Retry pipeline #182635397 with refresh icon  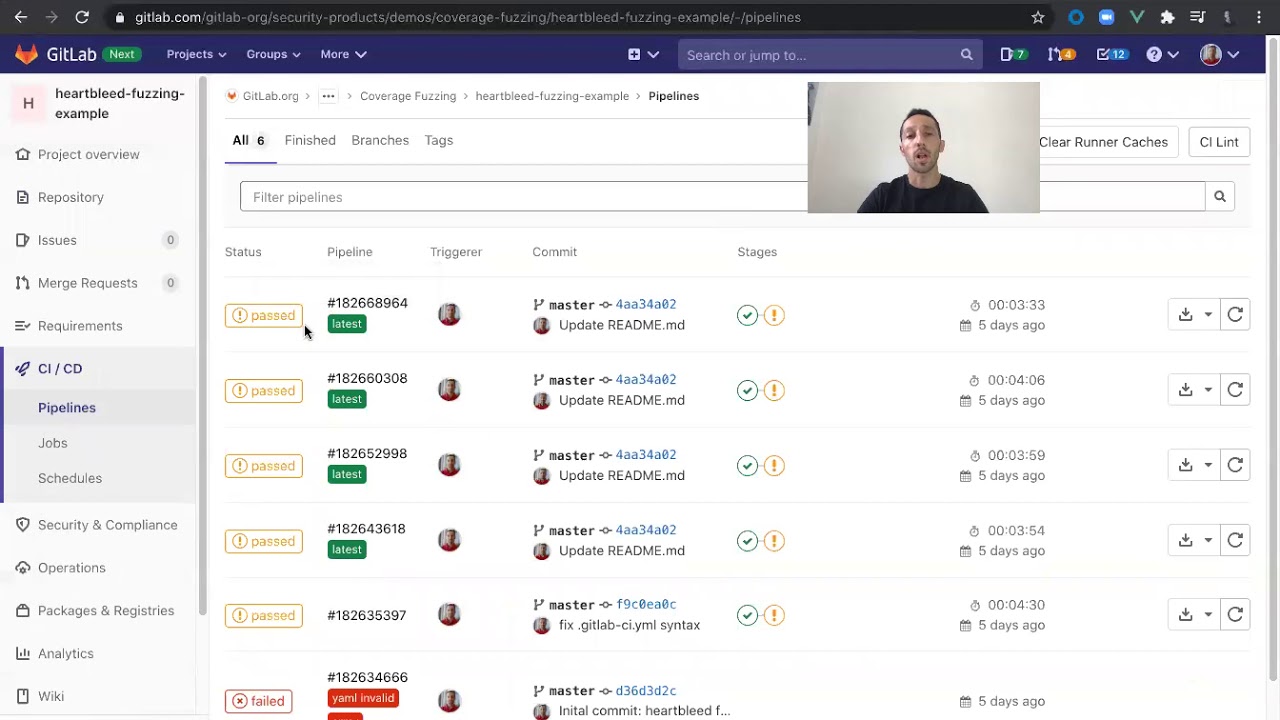[1235, 615]
